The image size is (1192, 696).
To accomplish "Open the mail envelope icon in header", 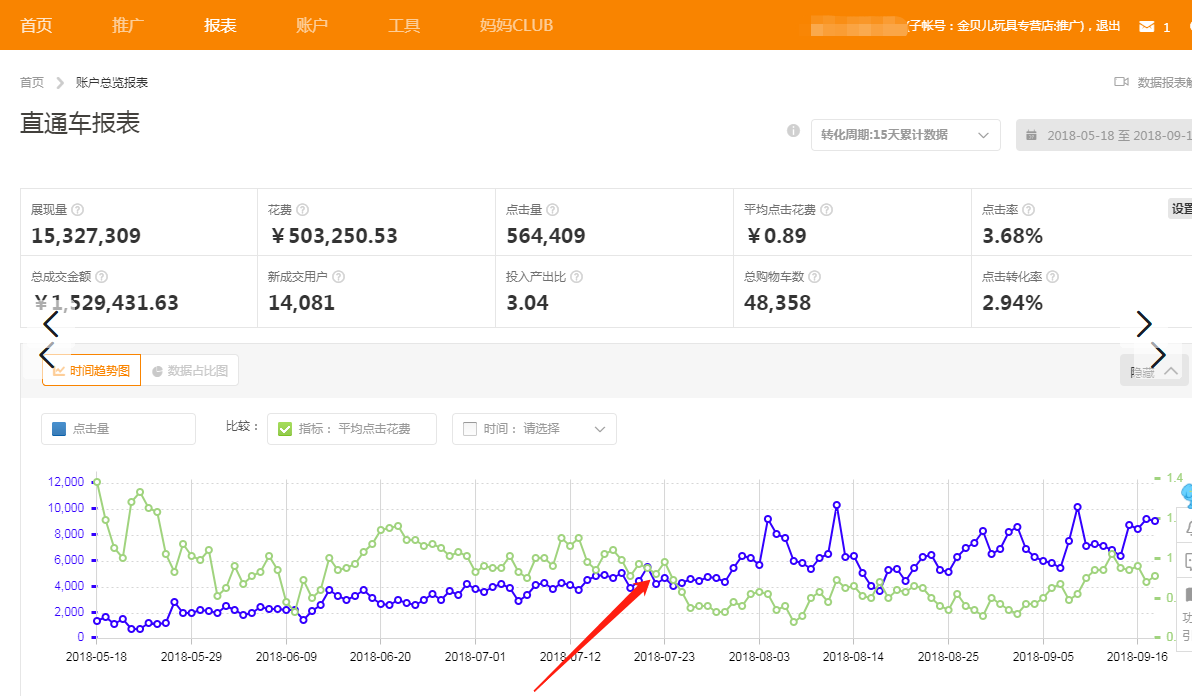I will pos(1146,27).
